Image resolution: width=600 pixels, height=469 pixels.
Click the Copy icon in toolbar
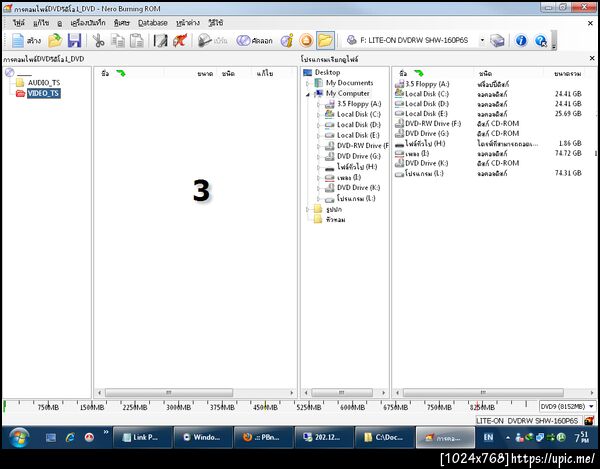tap(117, 40)
